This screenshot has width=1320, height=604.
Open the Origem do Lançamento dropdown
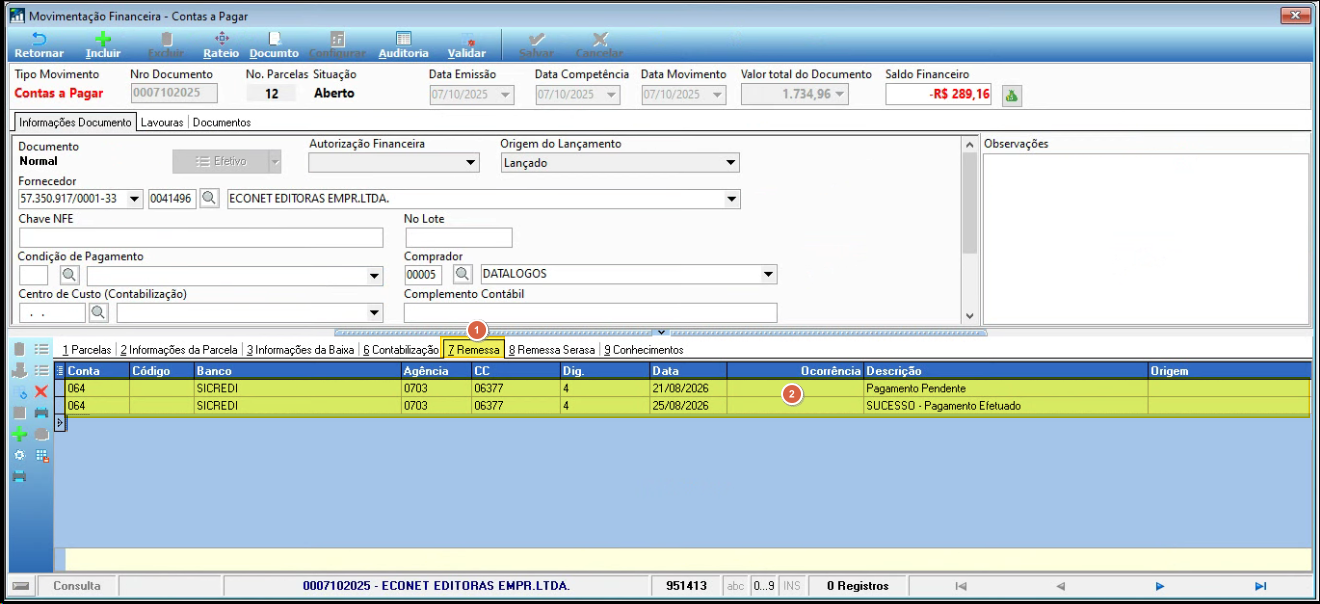731,163
